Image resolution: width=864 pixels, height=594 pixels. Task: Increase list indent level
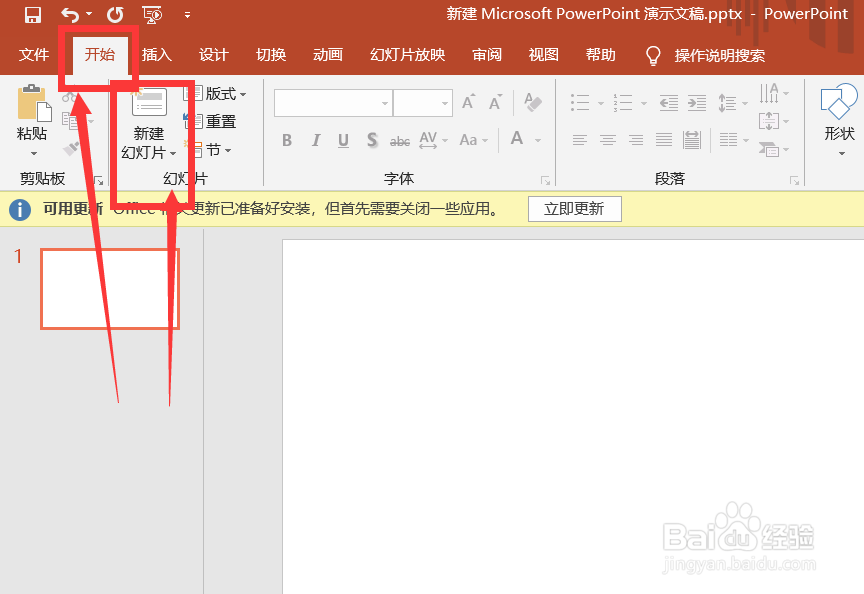(697, 102)
